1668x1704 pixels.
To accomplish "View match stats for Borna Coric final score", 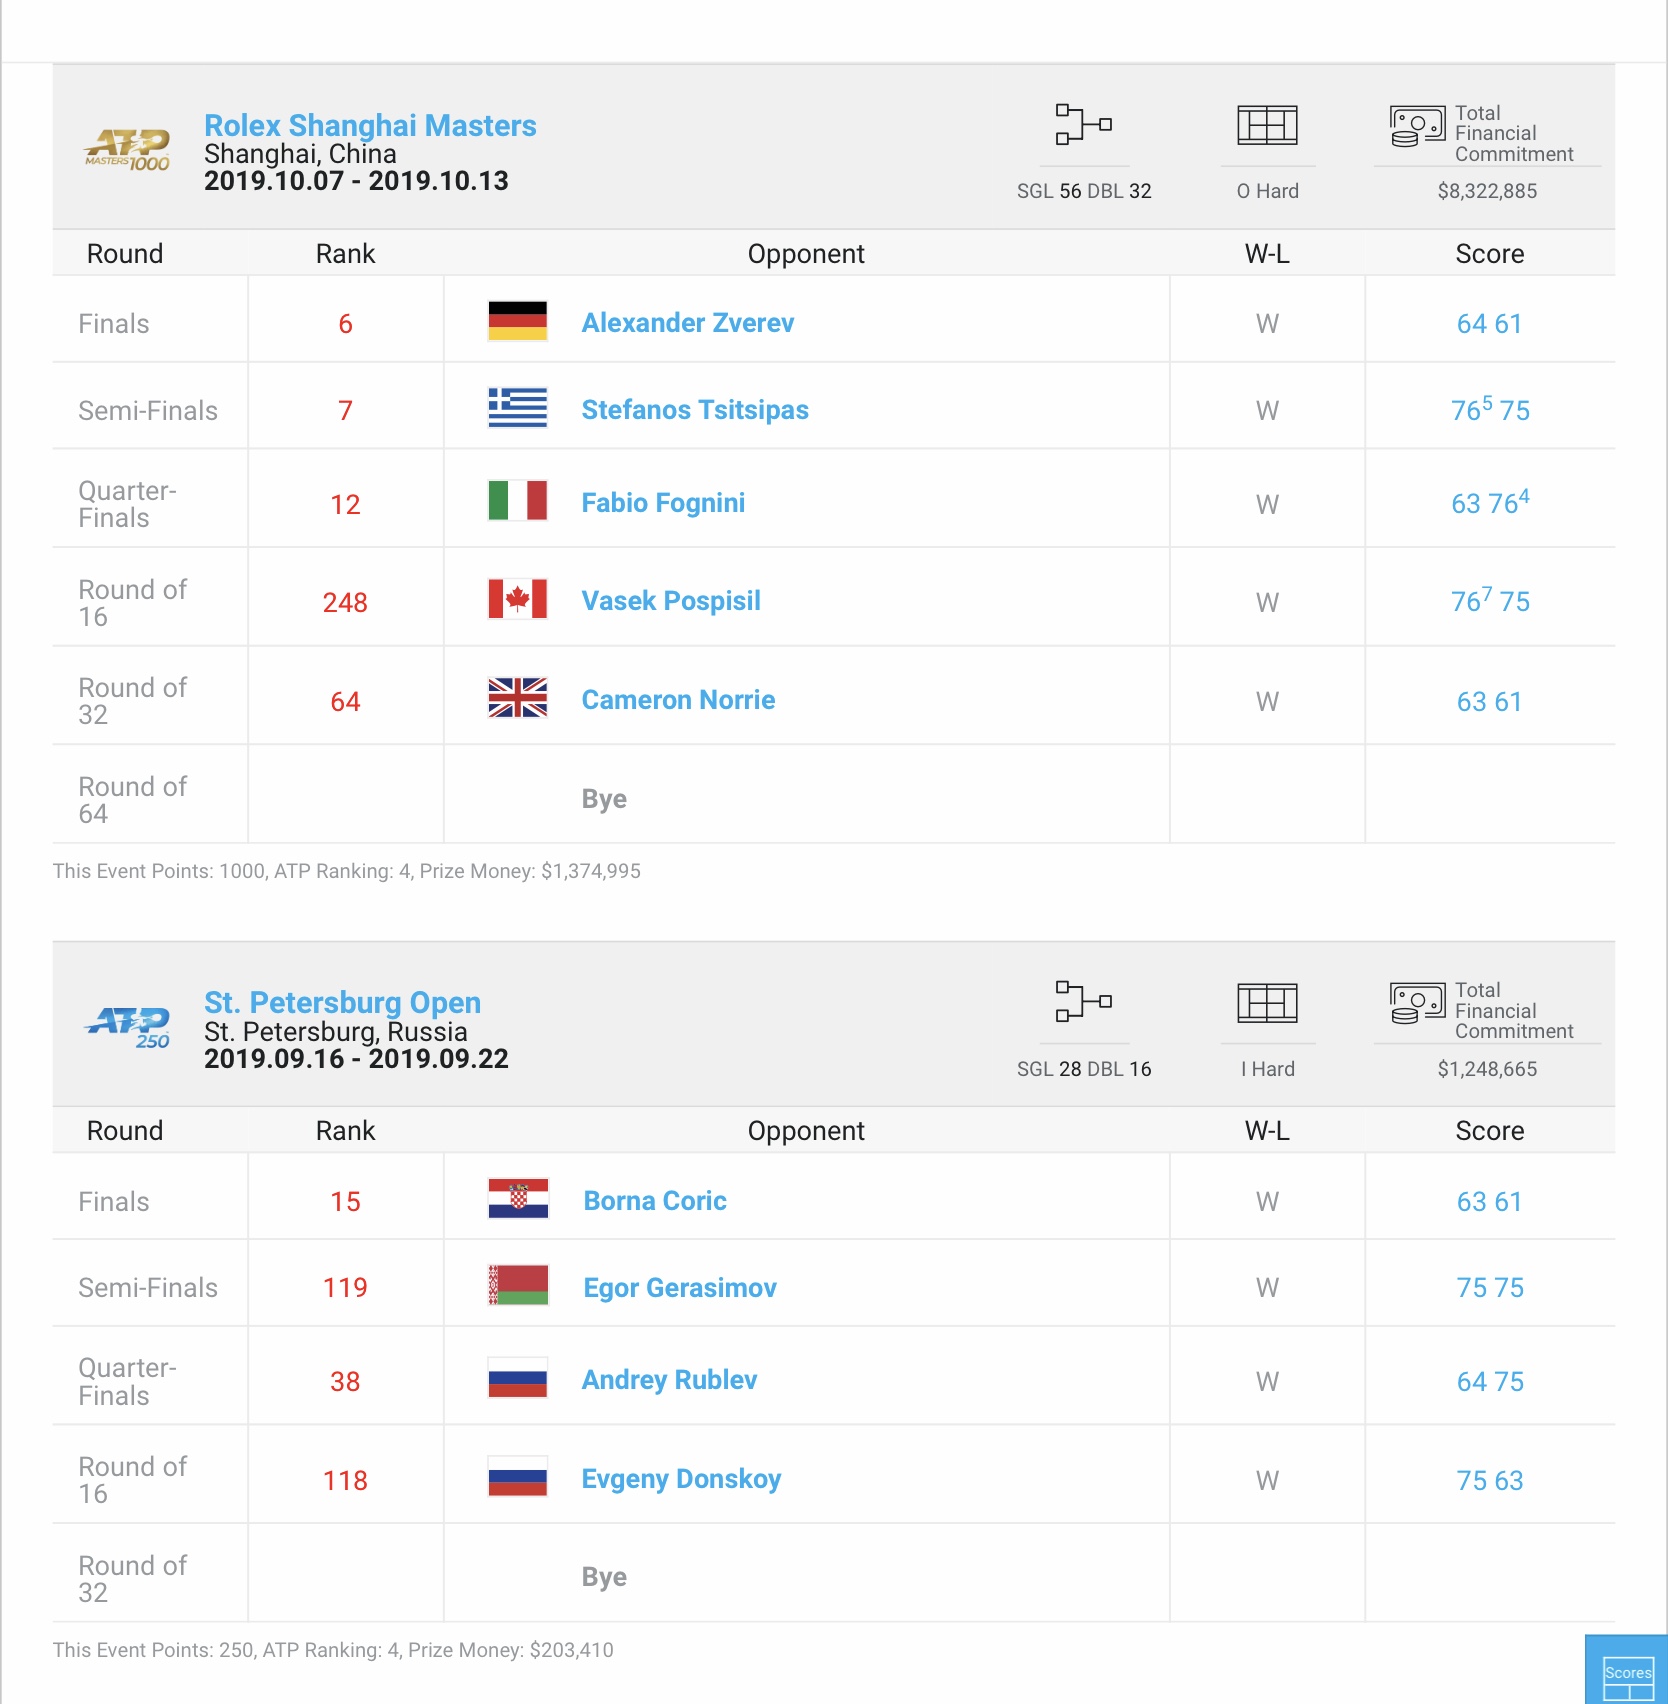I will tap(1489, 1201).
